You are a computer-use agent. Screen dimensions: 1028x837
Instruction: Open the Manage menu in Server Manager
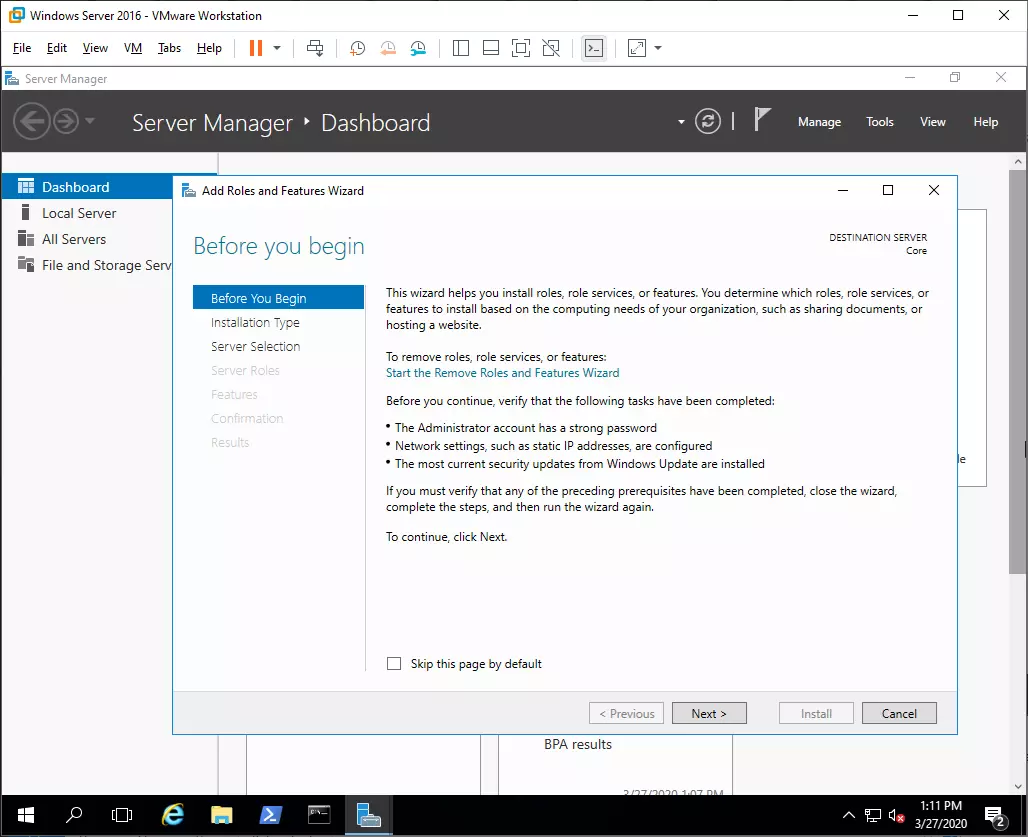coord(820,122)
